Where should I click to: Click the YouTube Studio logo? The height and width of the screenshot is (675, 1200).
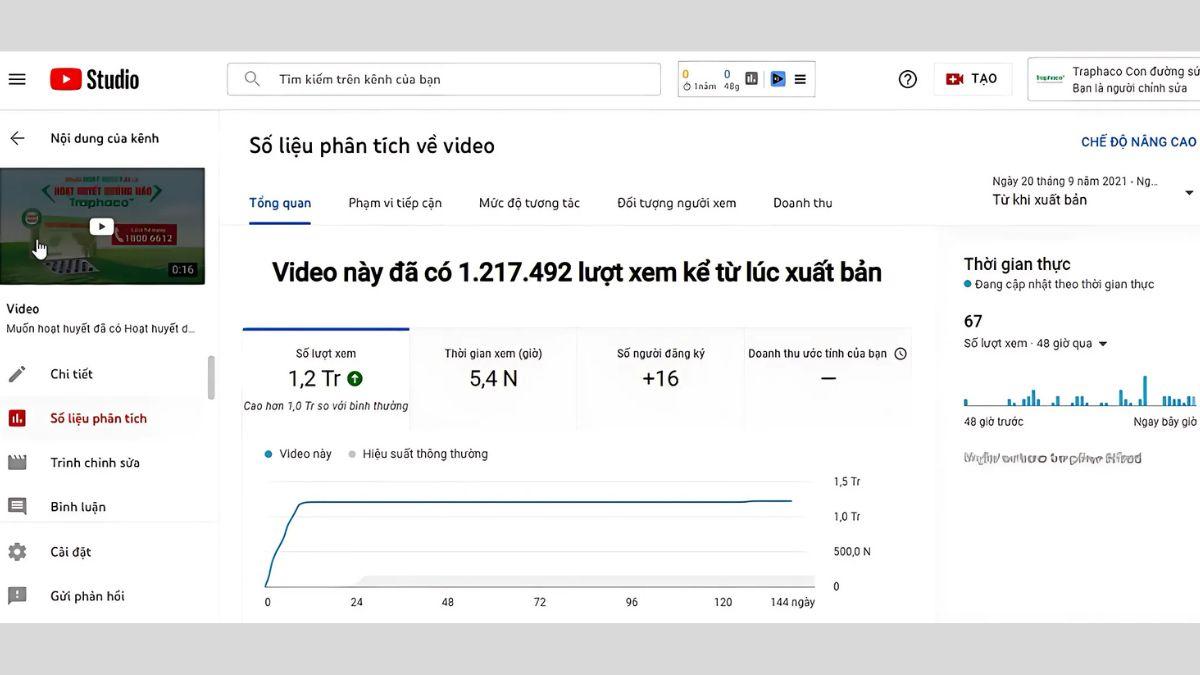95,79
